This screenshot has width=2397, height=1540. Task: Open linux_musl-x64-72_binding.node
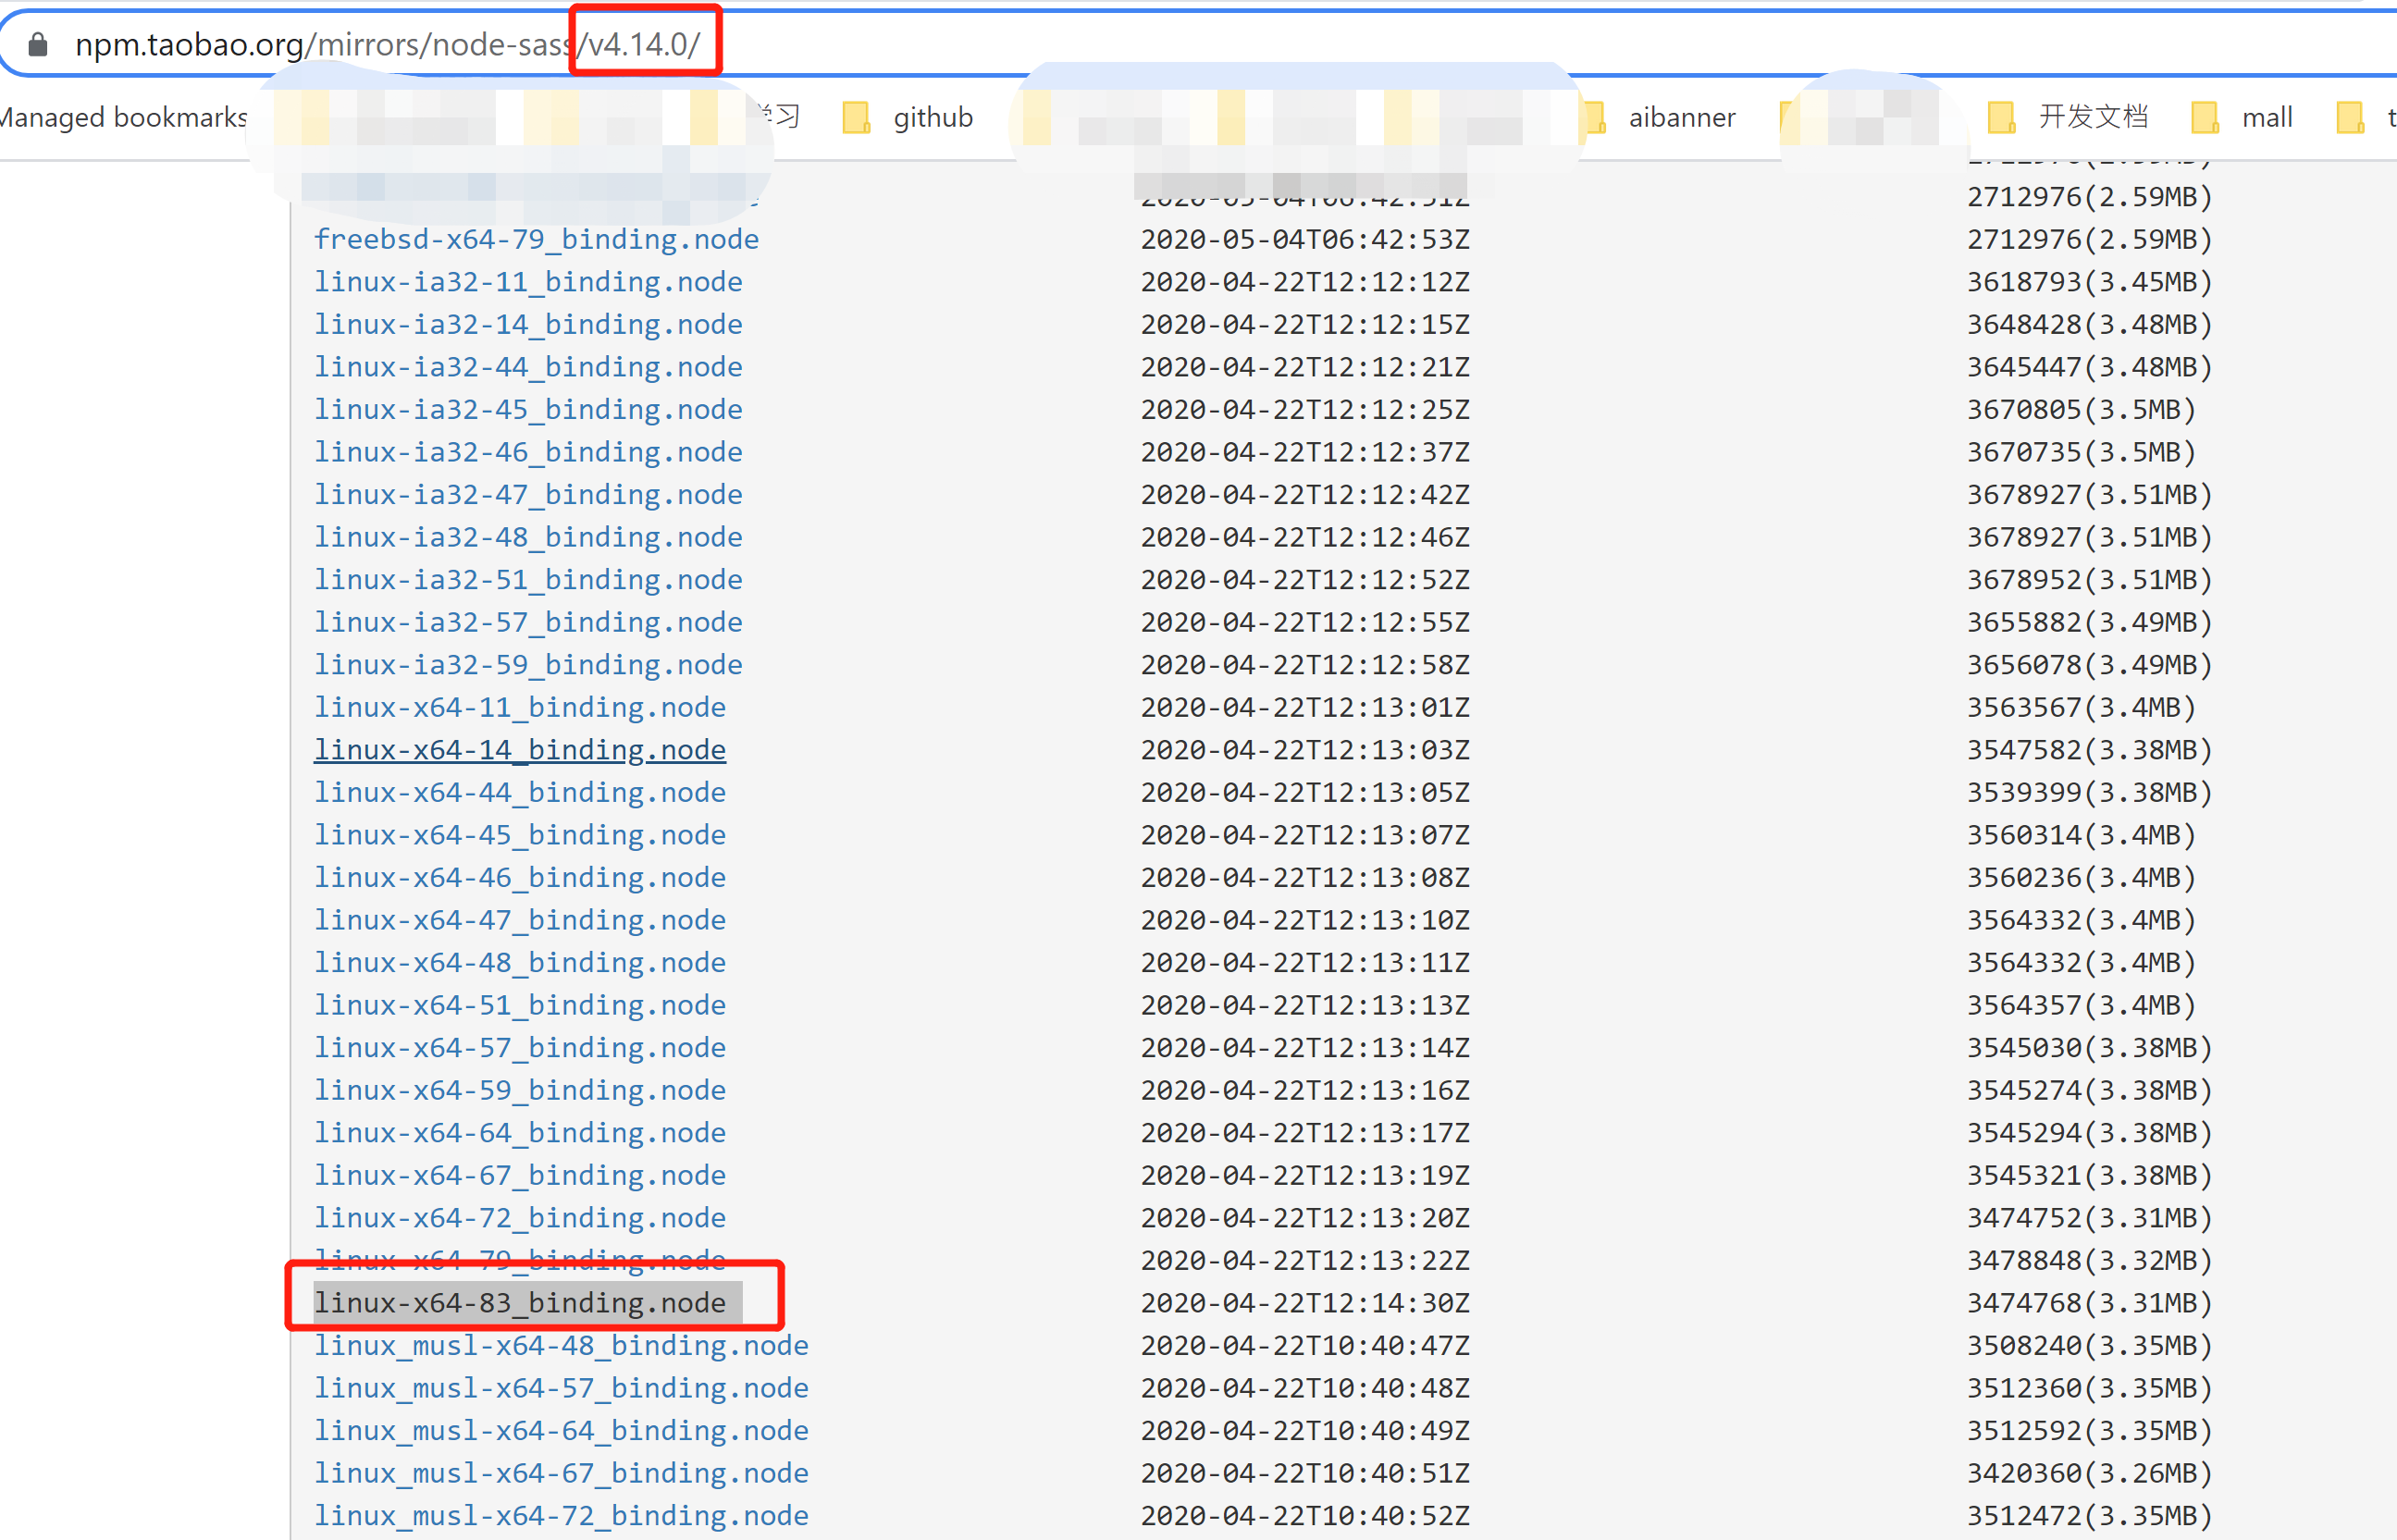(x=561, y=1515)
